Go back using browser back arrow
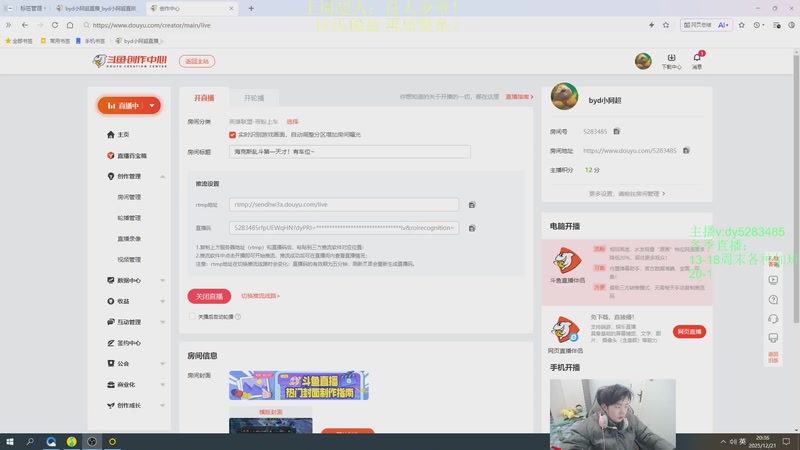This screenshot has height=450, width=800. [24, 25]
